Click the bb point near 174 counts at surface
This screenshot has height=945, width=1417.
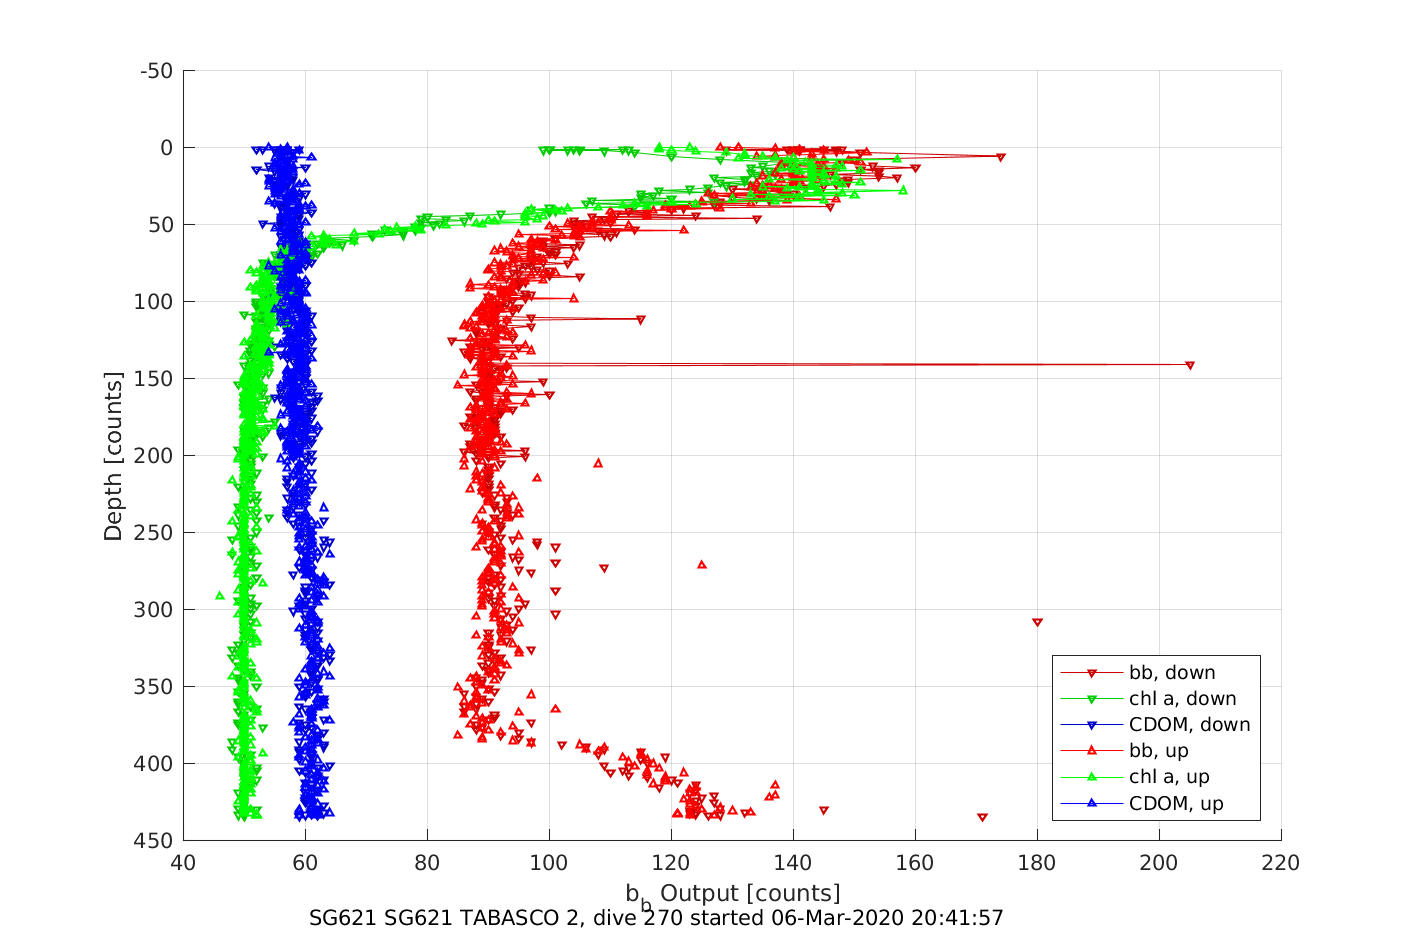1001,158
